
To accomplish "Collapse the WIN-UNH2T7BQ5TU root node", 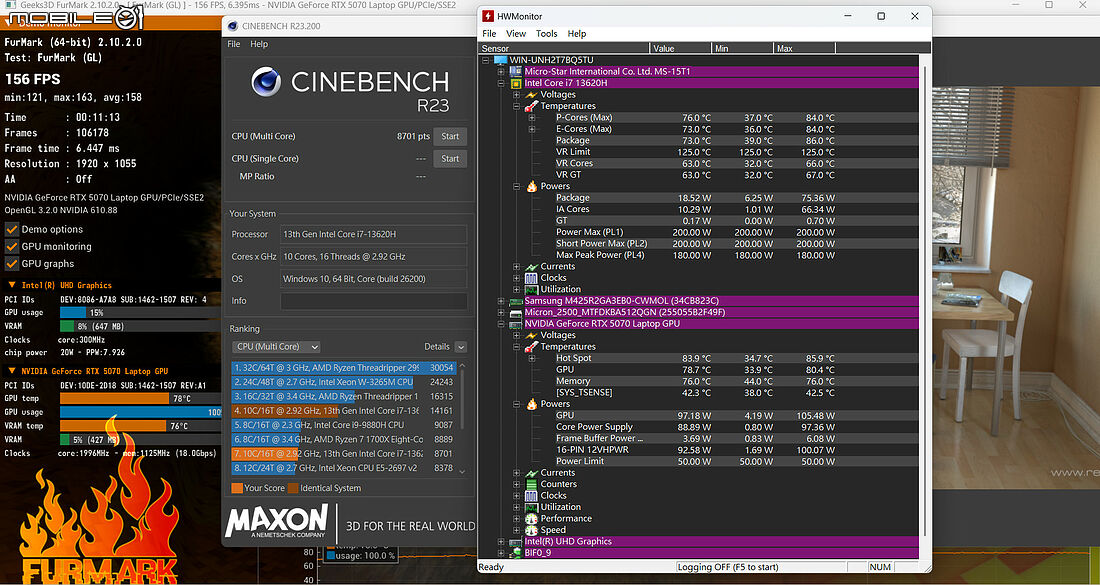I will tap(485, 60).
